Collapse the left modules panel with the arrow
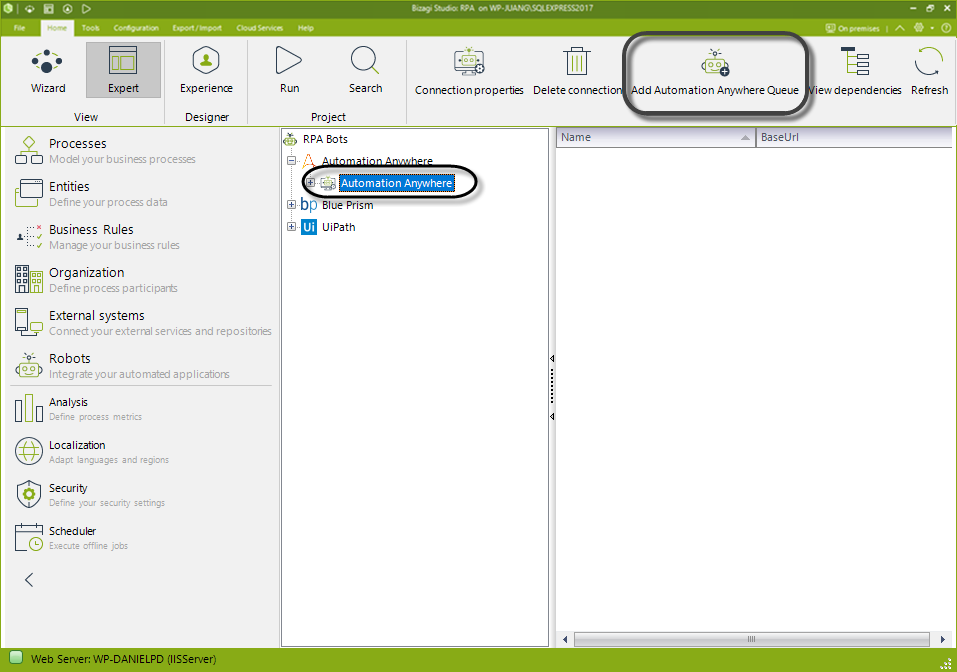This screenshot has width=957, height=672. click(x=29, y=580)
